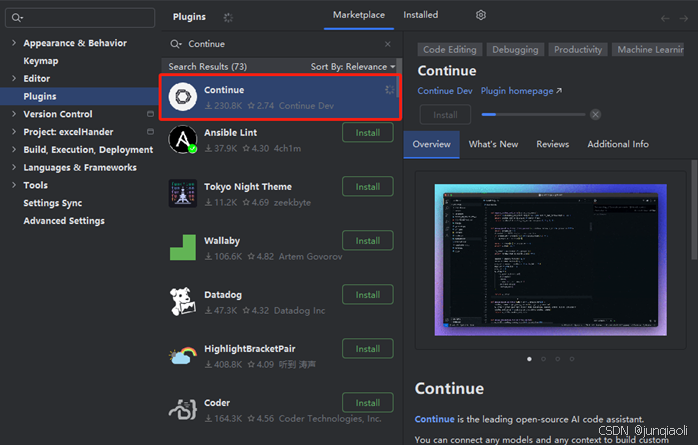
Task: Expand Project: excelHander node
Action: coord(14,132)
